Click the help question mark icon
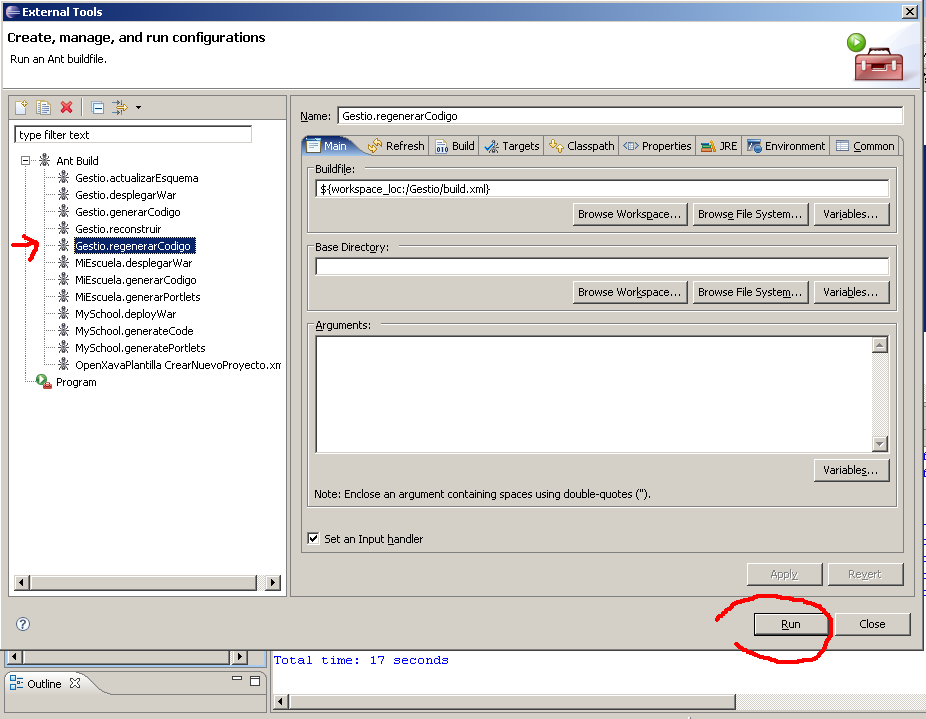This screenshot has width=926, height=719. 23,624
